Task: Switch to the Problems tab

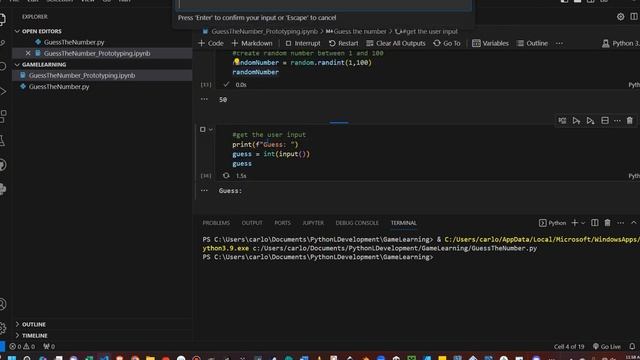Action: click(216, 223)
